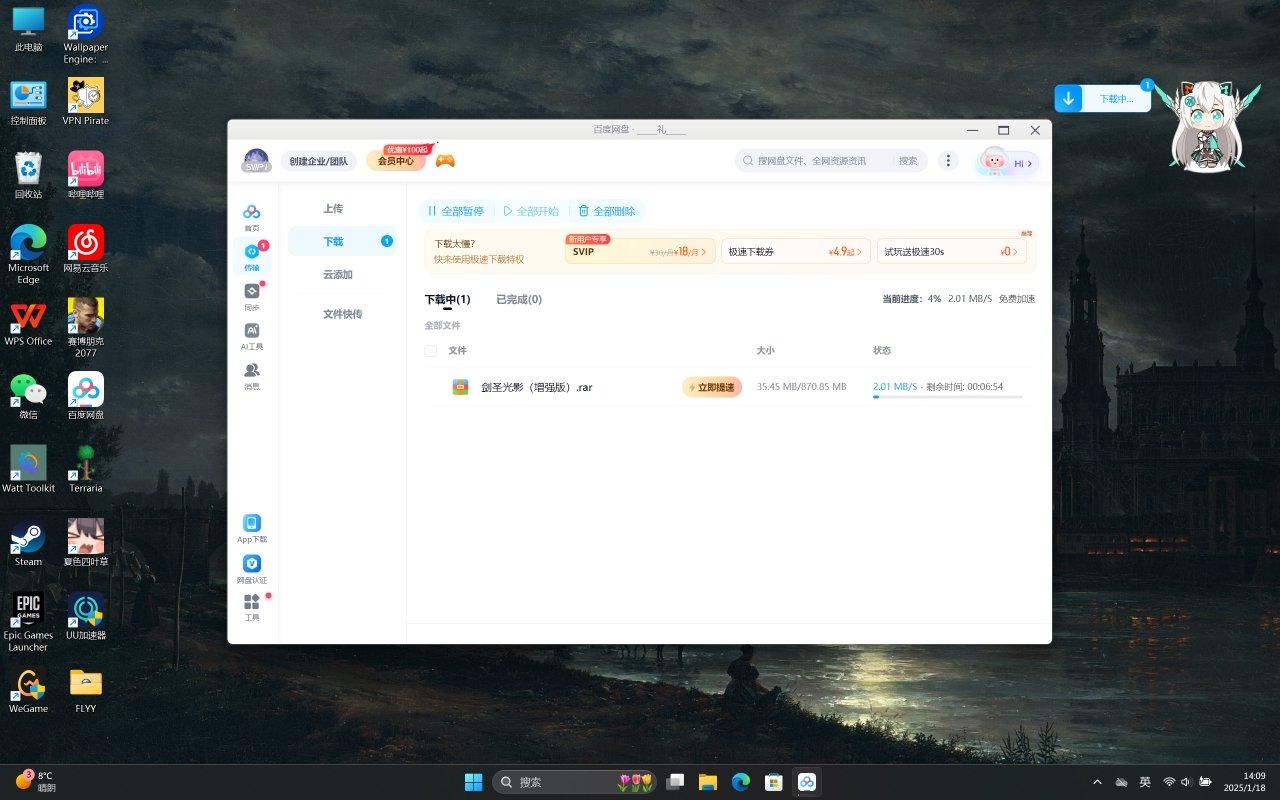Open the 工具 tools sidebar icon
The height and width of the screenshot is (800, 1280).
point(252,608)
